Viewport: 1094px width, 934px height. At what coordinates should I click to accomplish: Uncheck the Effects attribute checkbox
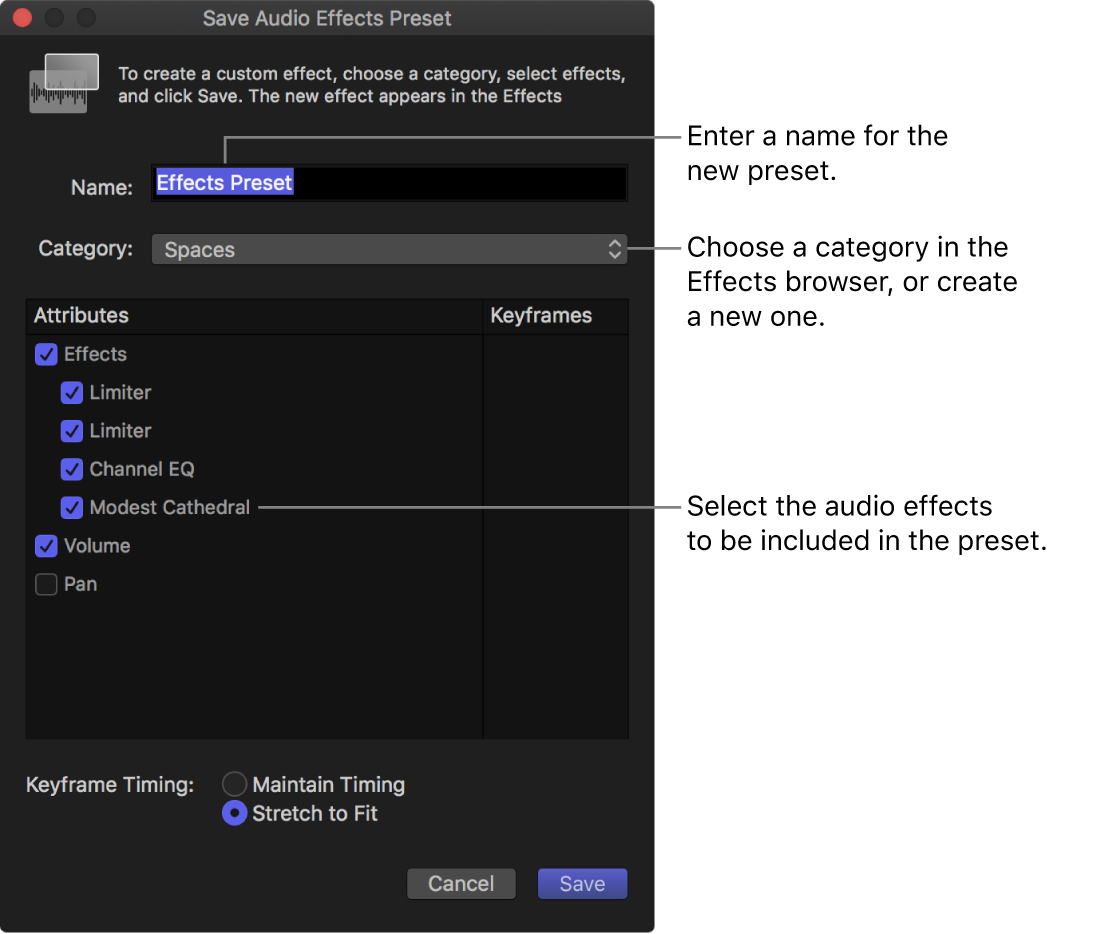point(45,354)
